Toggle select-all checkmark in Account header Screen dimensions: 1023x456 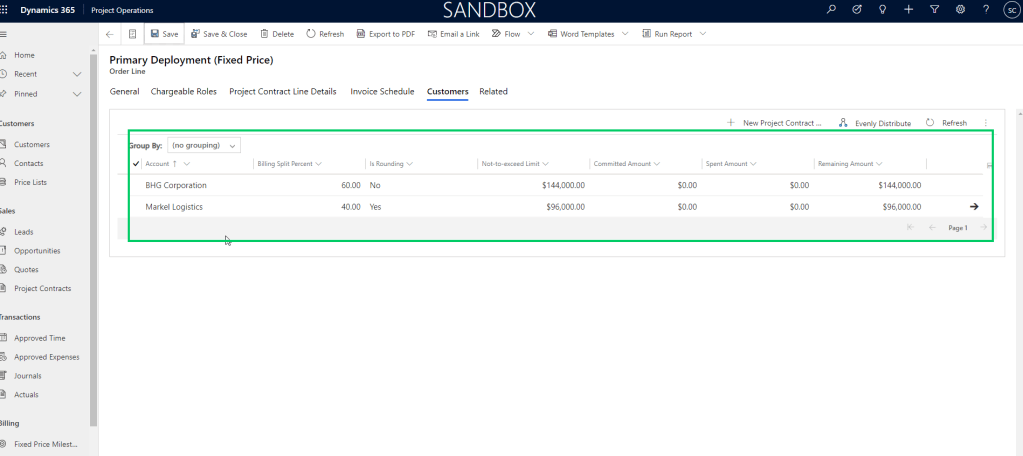click(x=136, y=163)
